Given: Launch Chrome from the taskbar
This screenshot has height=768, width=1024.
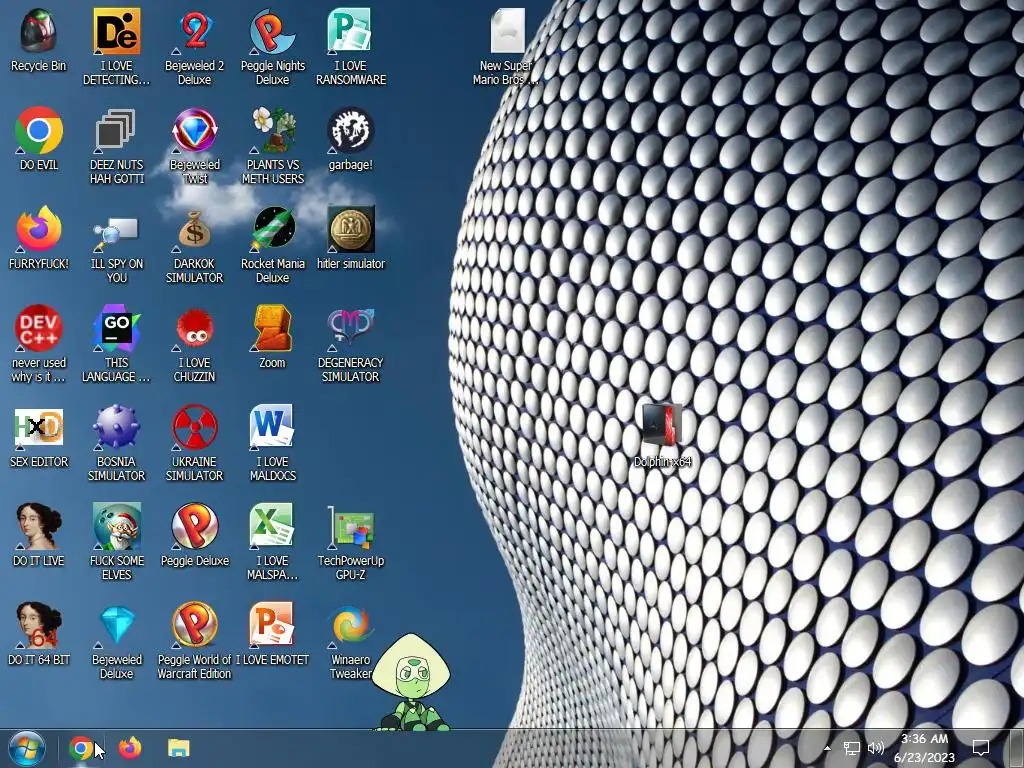Looking at the screenshot, I should [81, 748].
